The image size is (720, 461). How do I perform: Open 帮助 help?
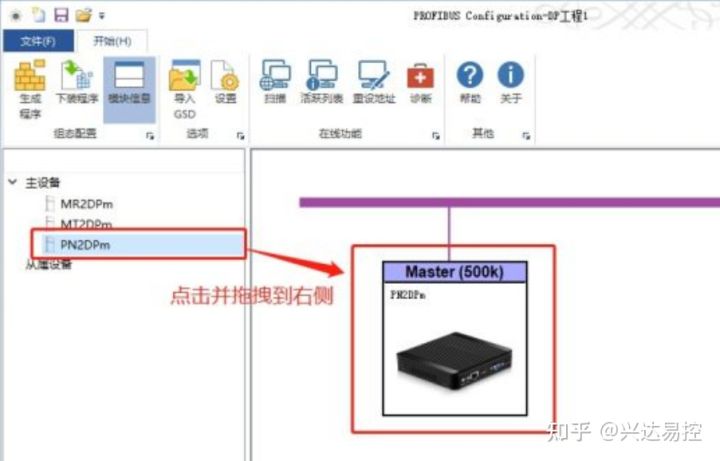click(x=470, y=82)
